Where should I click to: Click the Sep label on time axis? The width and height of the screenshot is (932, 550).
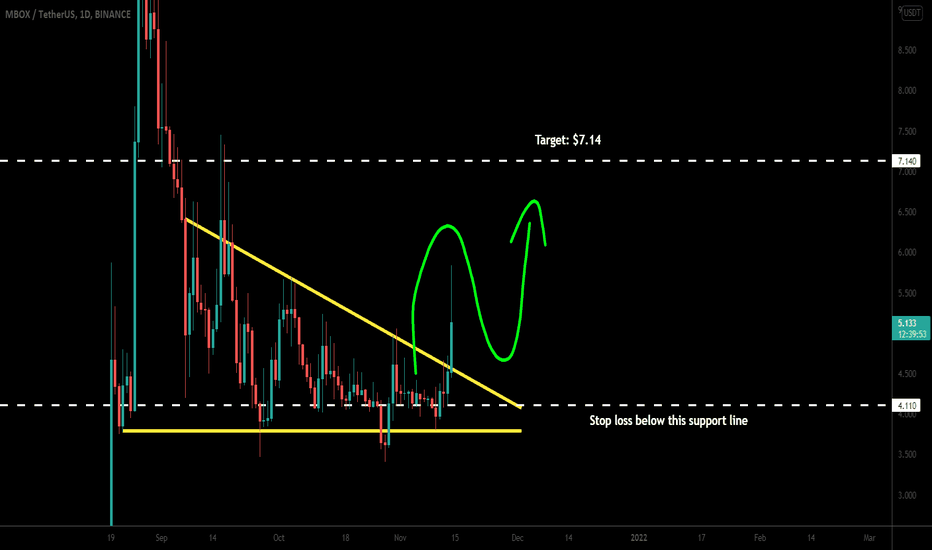coord(162,538)
